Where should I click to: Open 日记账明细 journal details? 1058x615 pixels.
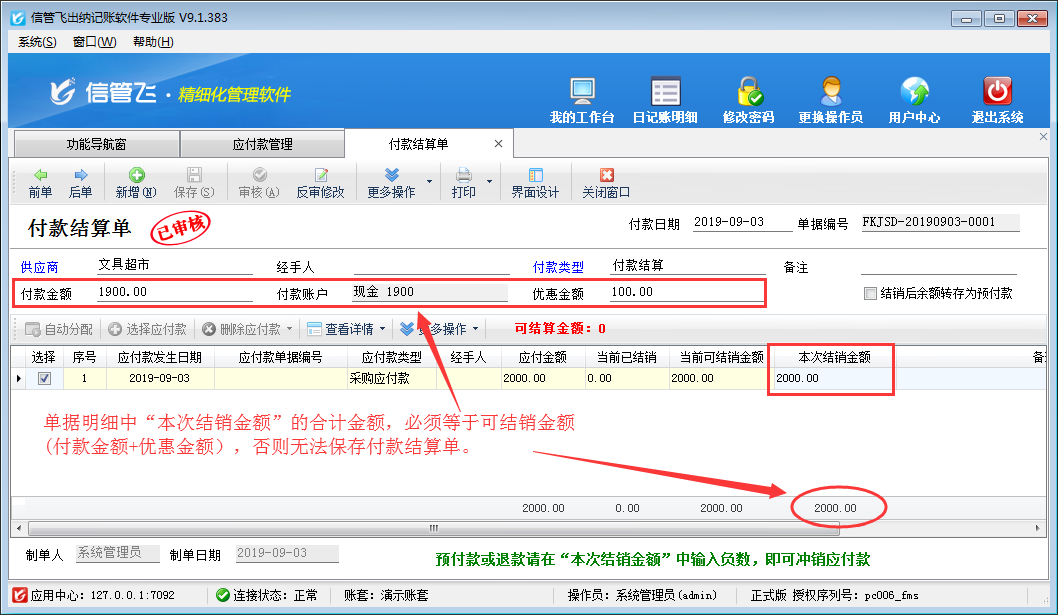(x=665, y=99)
